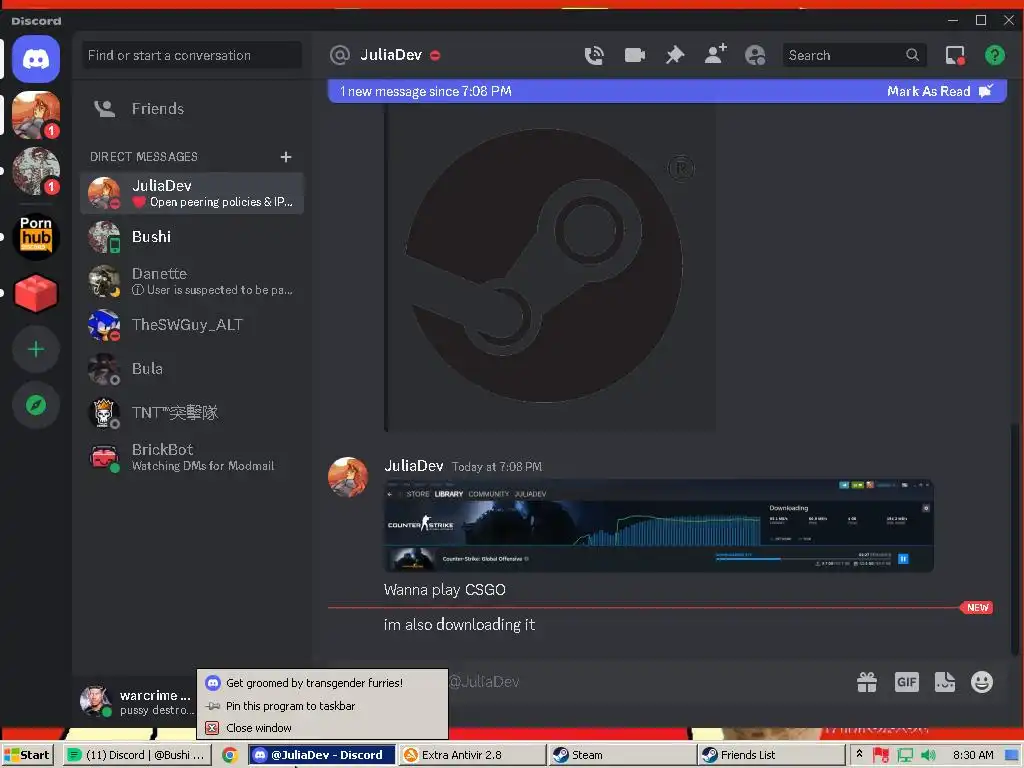Open second server icon with notification badge

(x=36, y=171)
